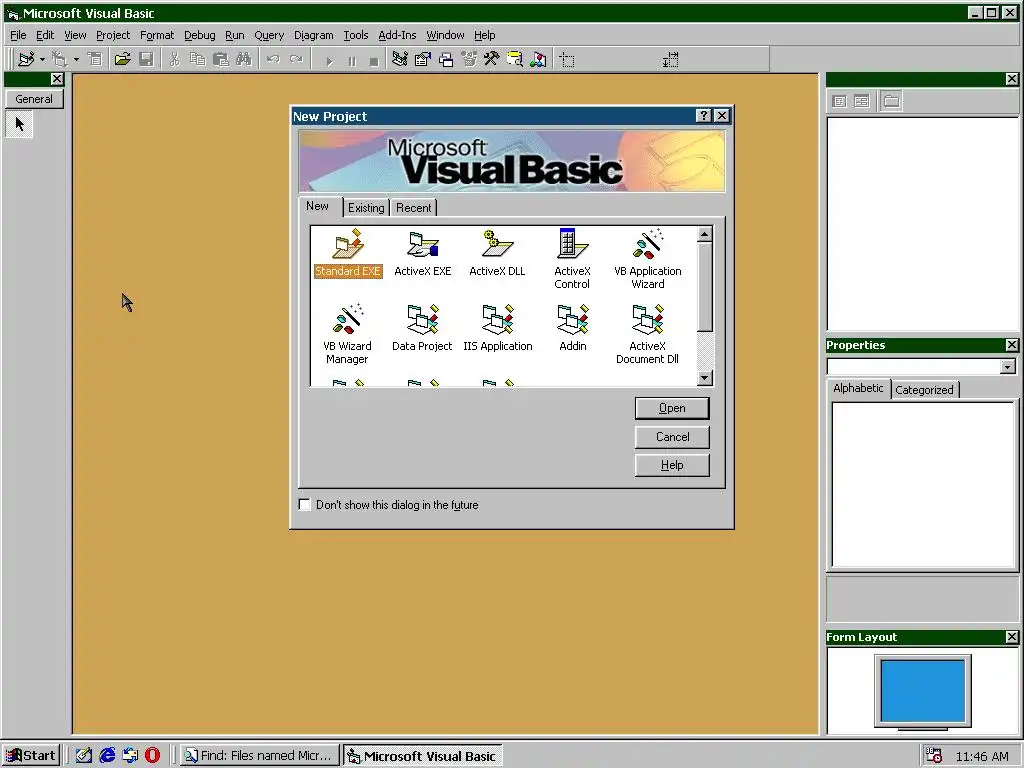Click the Toolbox hammer-and-wrench icon

pos(492,59)
